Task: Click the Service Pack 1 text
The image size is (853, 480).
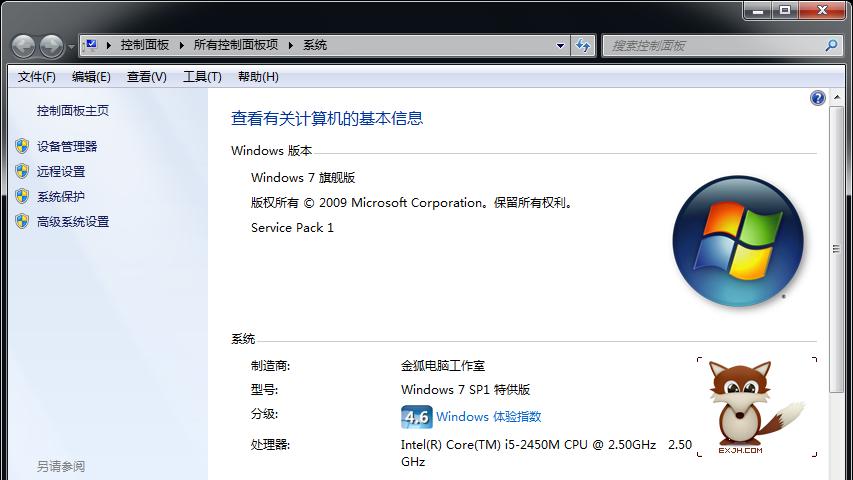Action: [x=292, y=227]
